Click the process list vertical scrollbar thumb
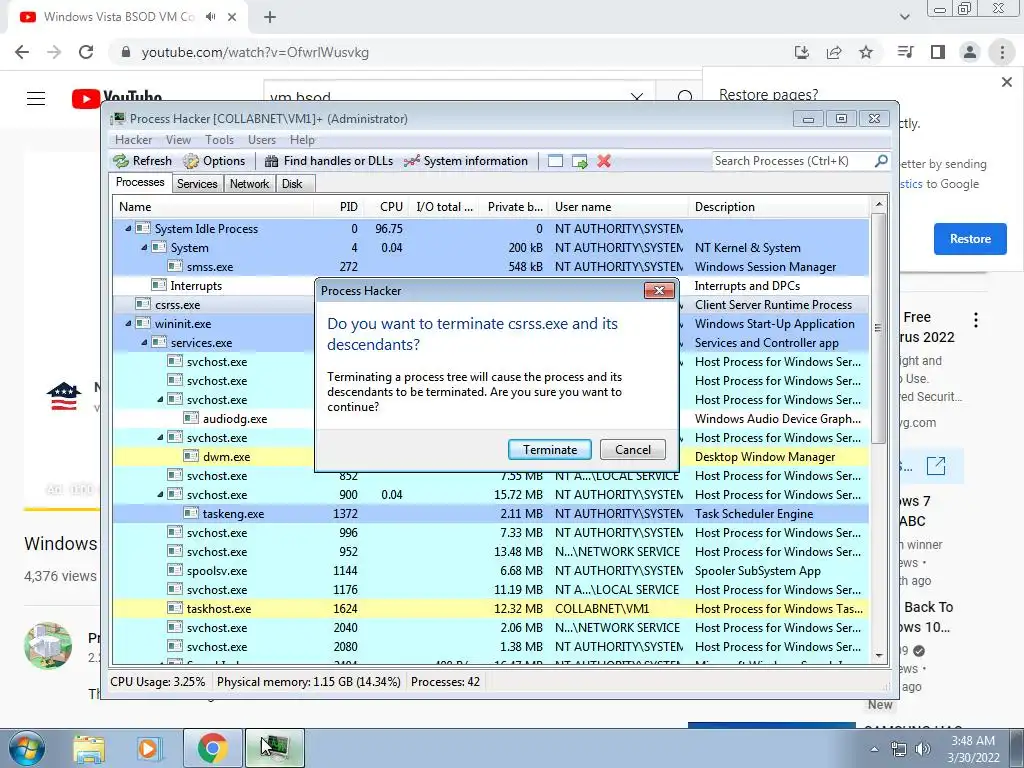 (x=878, y=328)
